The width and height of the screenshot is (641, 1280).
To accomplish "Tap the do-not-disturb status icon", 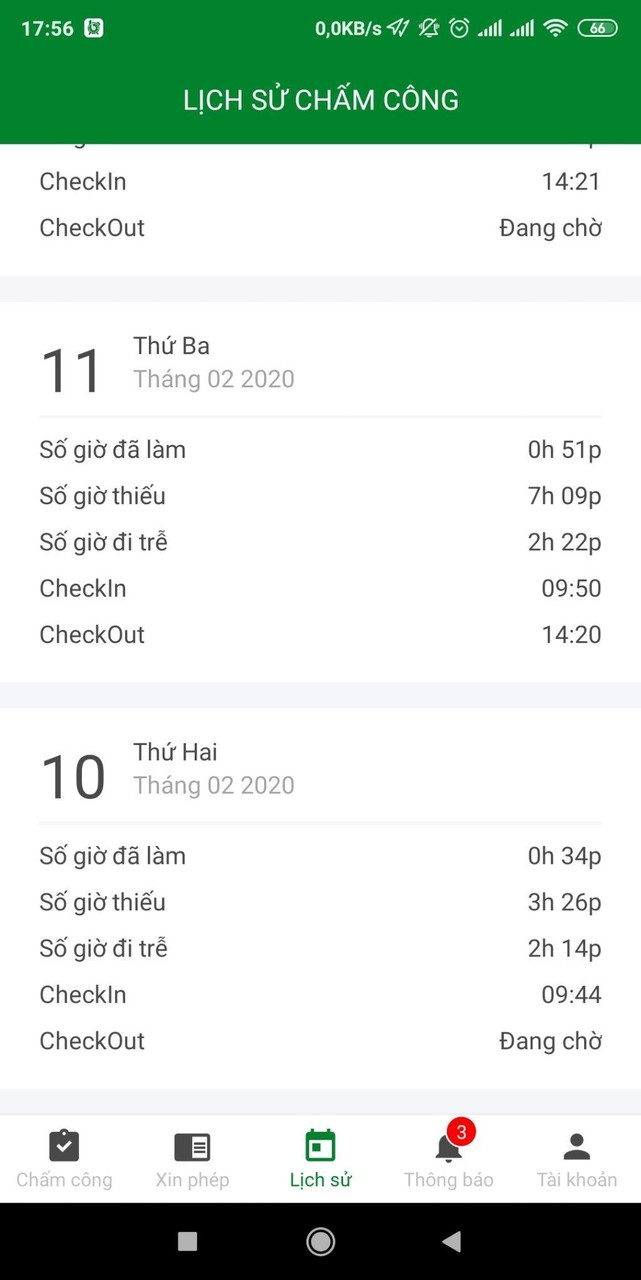I will [428, 29].
